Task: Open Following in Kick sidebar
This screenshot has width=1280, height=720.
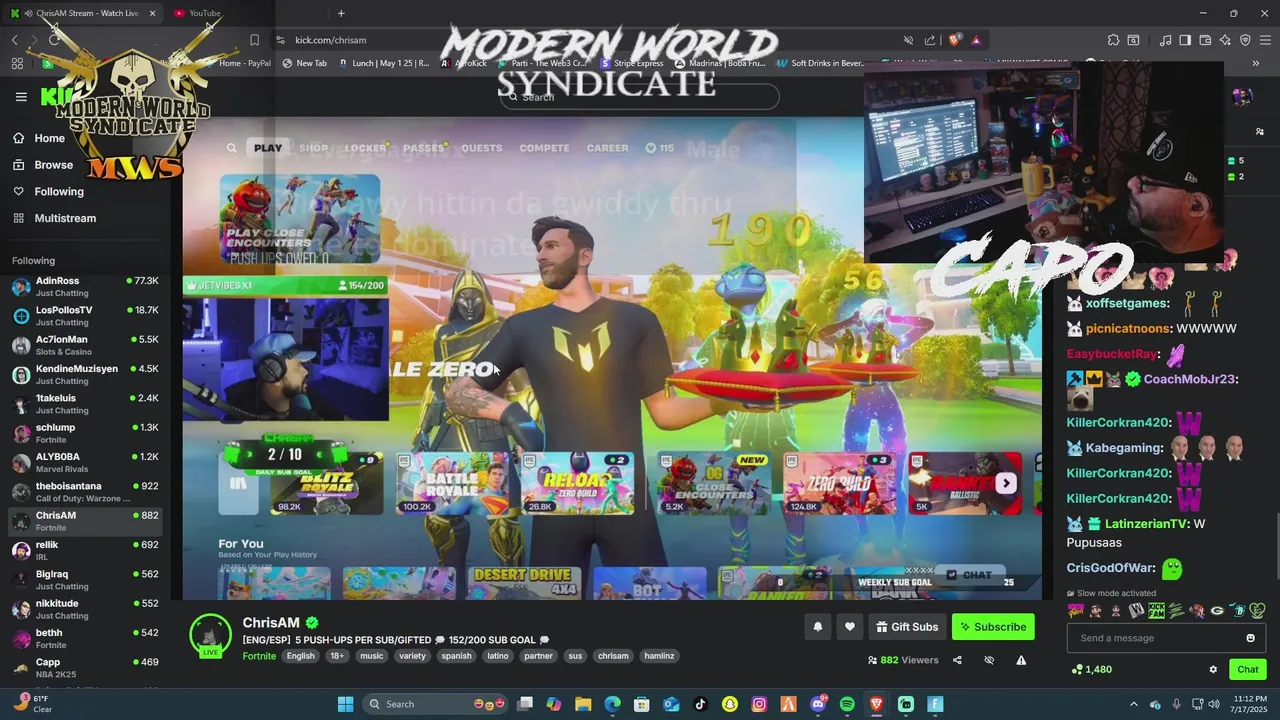Action: 59,191
